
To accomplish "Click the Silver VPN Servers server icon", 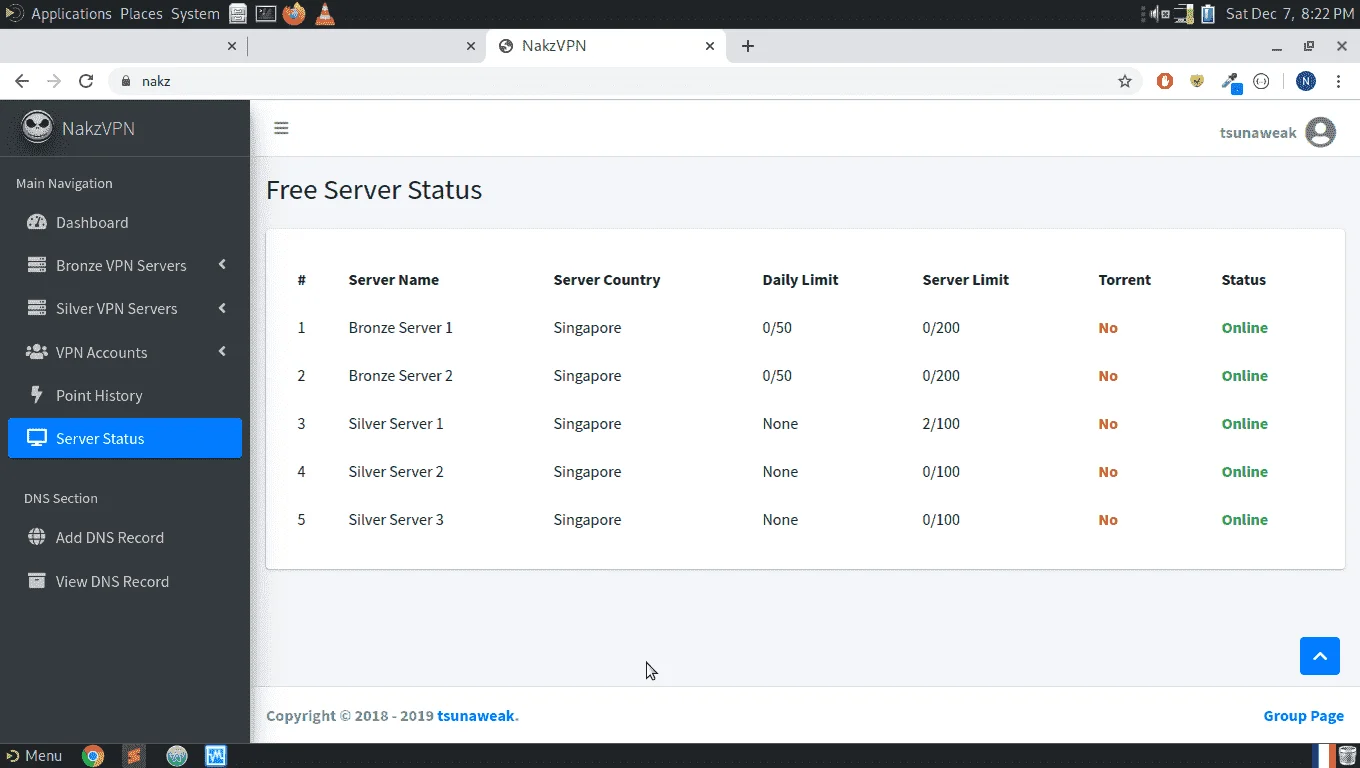I will (x=37, y=308).
